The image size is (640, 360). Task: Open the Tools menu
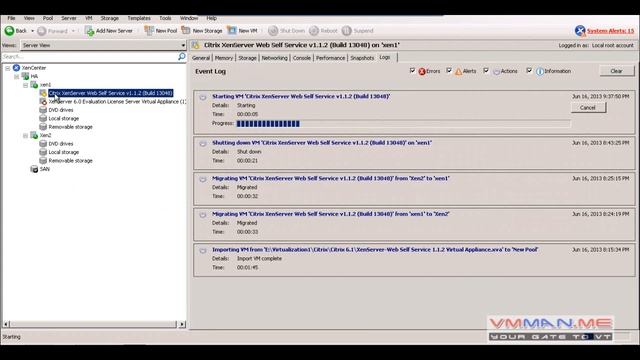[165, 18]
